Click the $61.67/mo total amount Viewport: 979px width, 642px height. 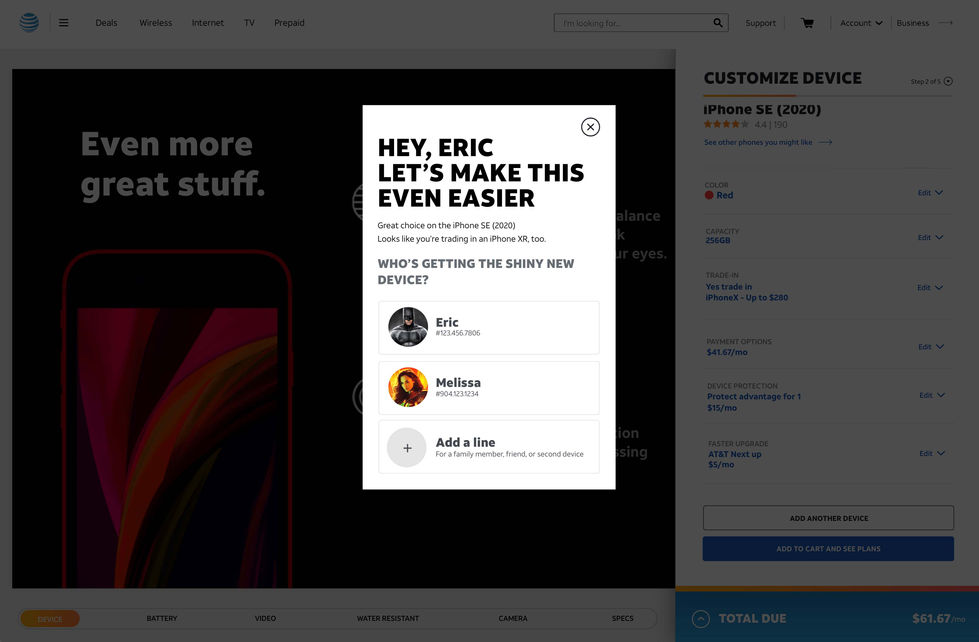pyautogui.click(x=938, y=618)
